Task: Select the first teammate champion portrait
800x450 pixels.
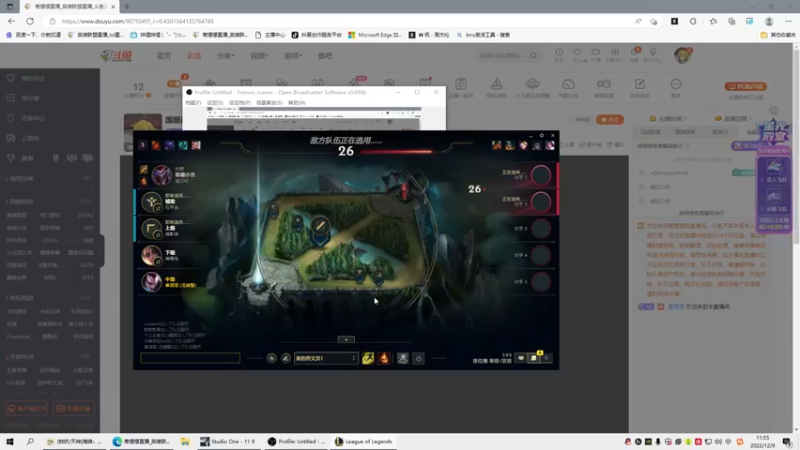Action: pos(161,175)
